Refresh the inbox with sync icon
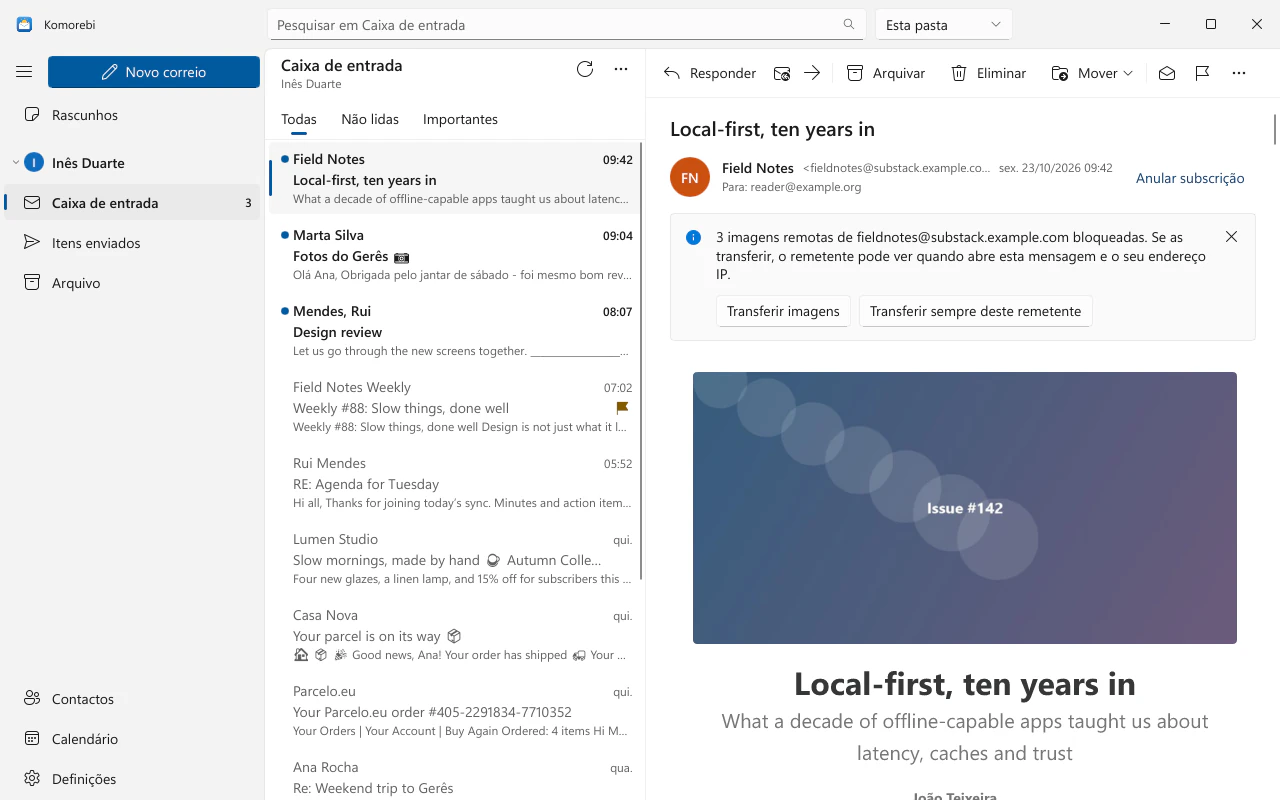 coord(585,69)
